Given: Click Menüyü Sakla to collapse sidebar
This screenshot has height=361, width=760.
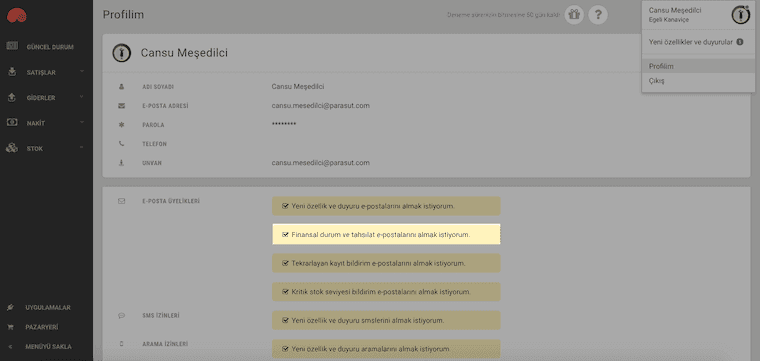Looking at the screenshot, I should 48,346.
